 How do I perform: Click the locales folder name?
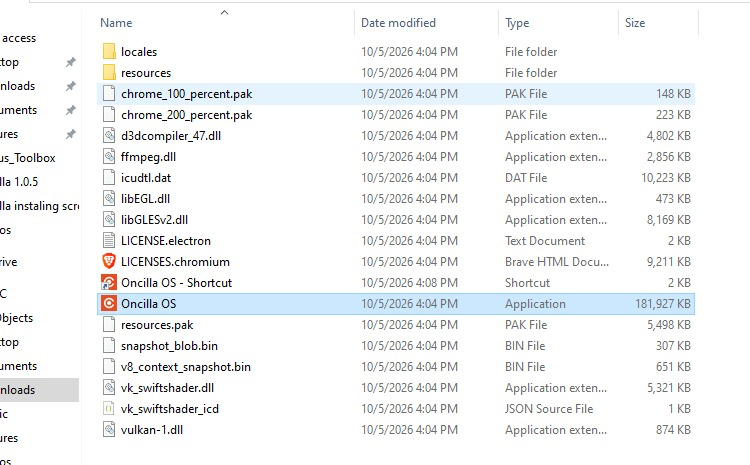tap(139, 52)
